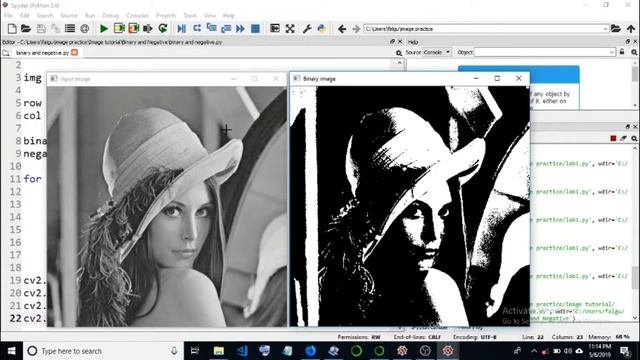Open the Edit menu

click(24, 16)
